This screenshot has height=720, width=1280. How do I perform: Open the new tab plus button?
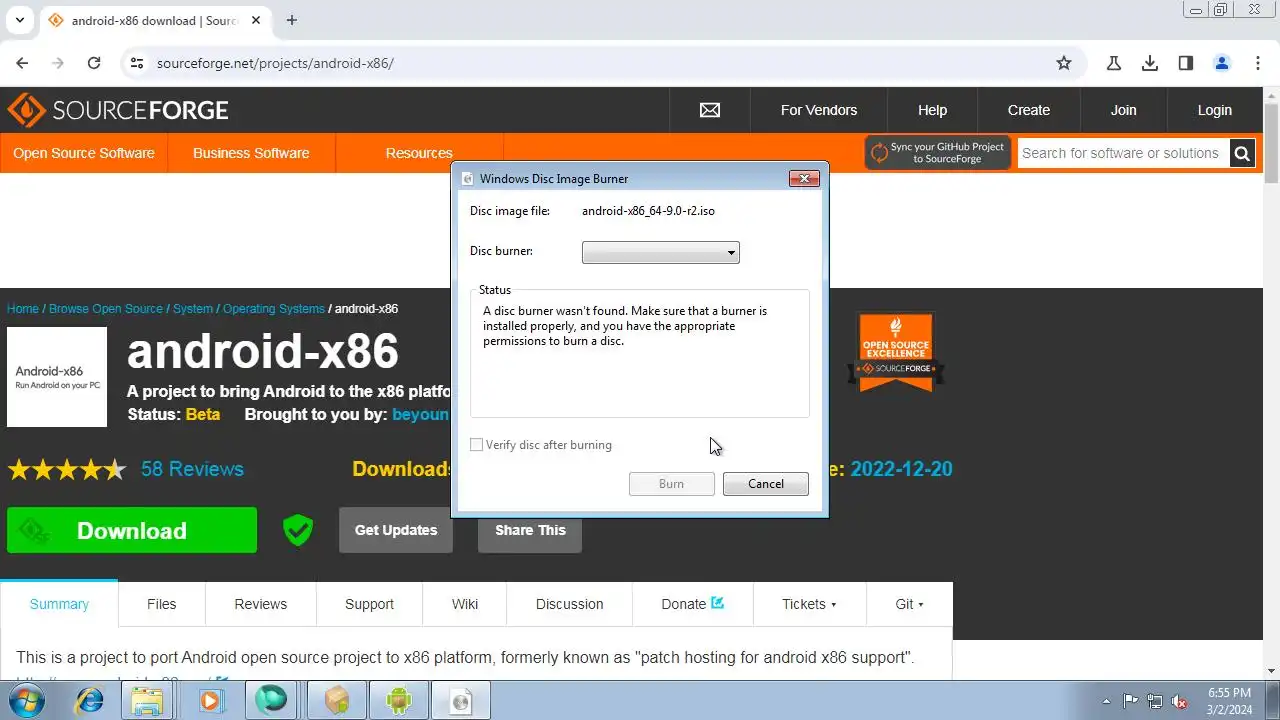pyautogui.click(x=292, y=20)
